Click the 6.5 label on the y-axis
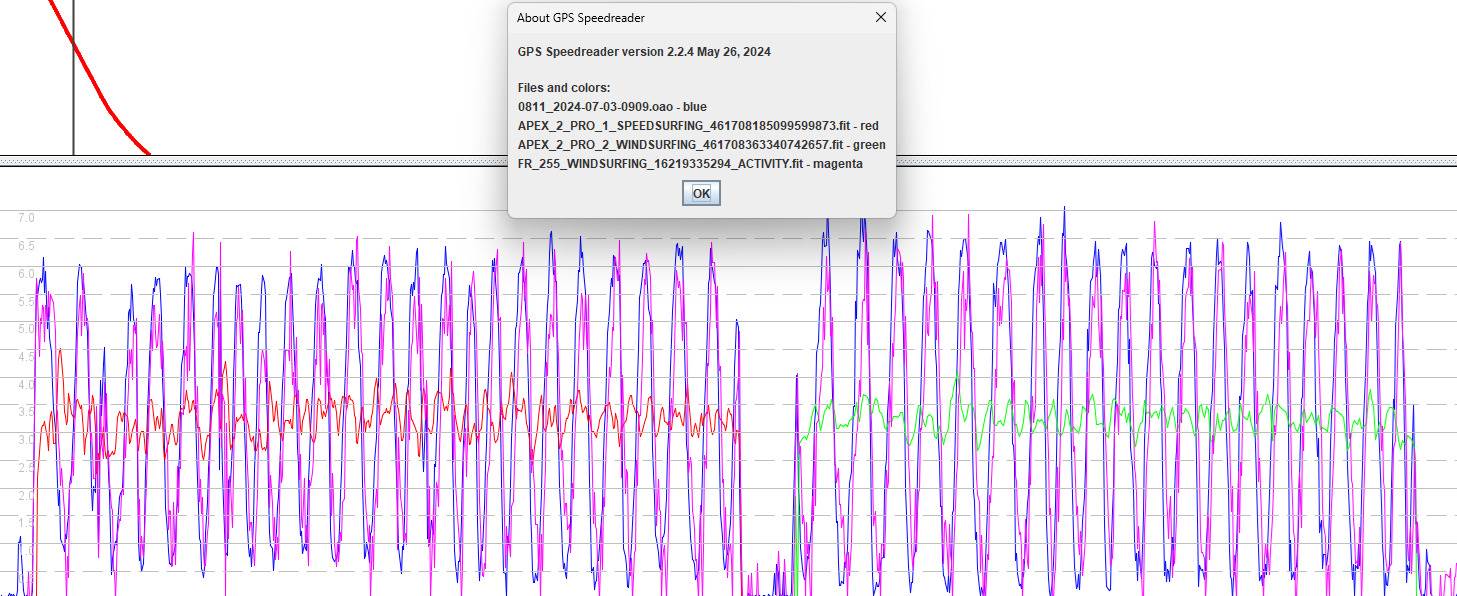Screen dimensions: 1457x596 coord(26,245)
